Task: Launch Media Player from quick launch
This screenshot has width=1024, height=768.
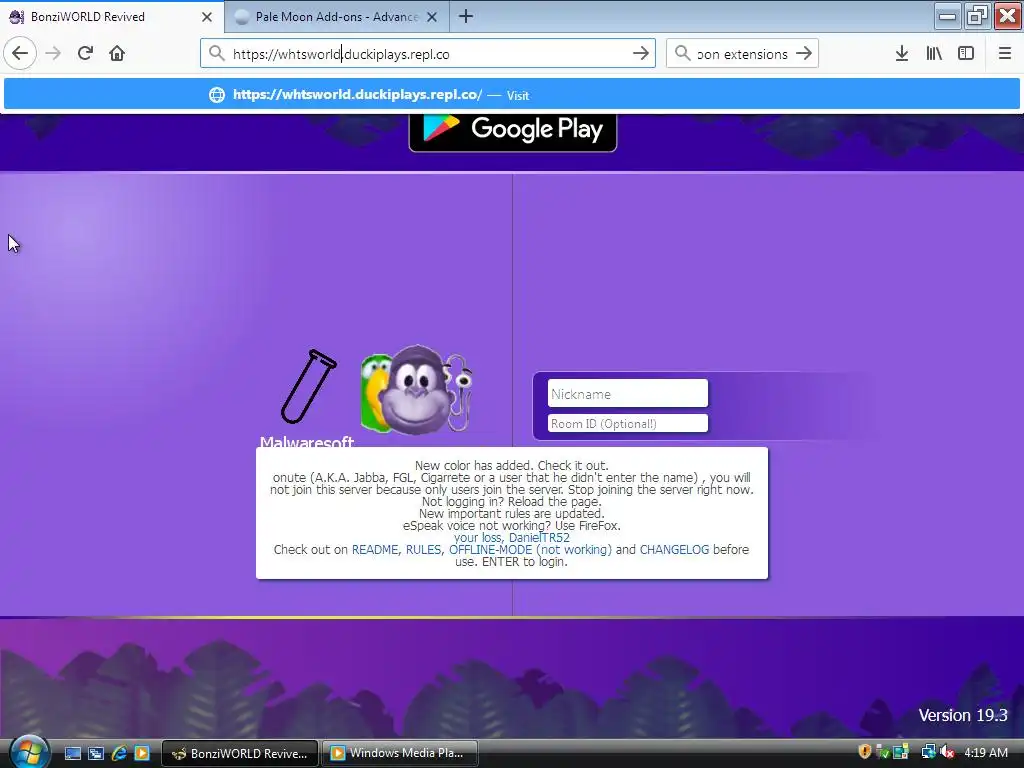Action: coord(142,753)
